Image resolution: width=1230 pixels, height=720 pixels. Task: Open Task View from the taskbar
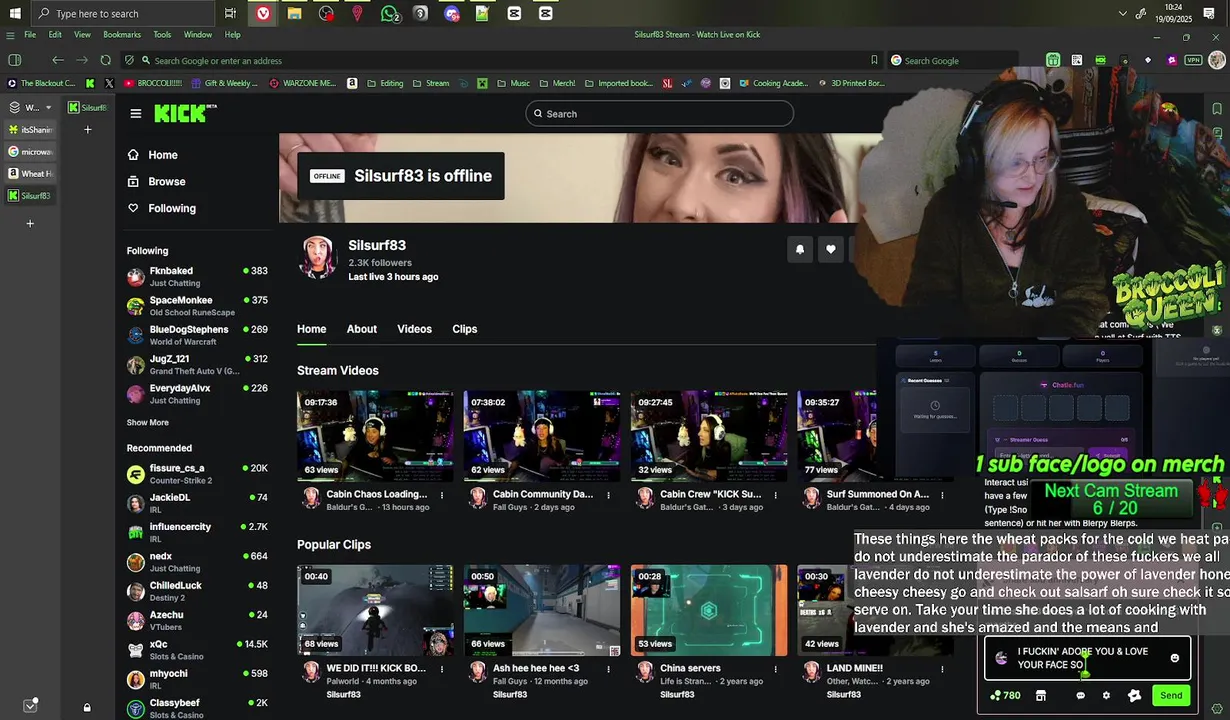coord(230,13)
